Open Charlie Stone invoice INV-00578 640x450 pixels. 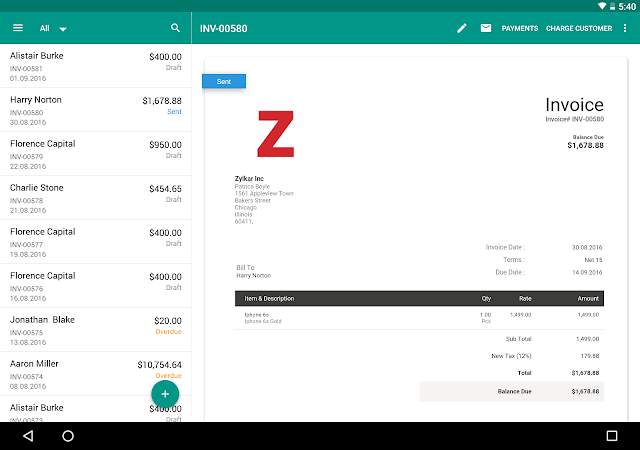coord(96,198)
